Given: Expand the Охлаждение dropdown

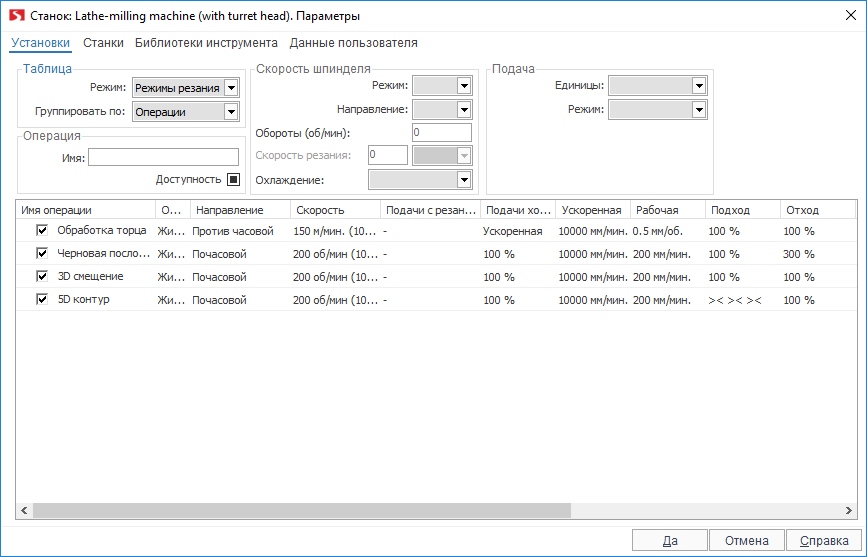Looking at the screenshot, I should coord(464,180).
